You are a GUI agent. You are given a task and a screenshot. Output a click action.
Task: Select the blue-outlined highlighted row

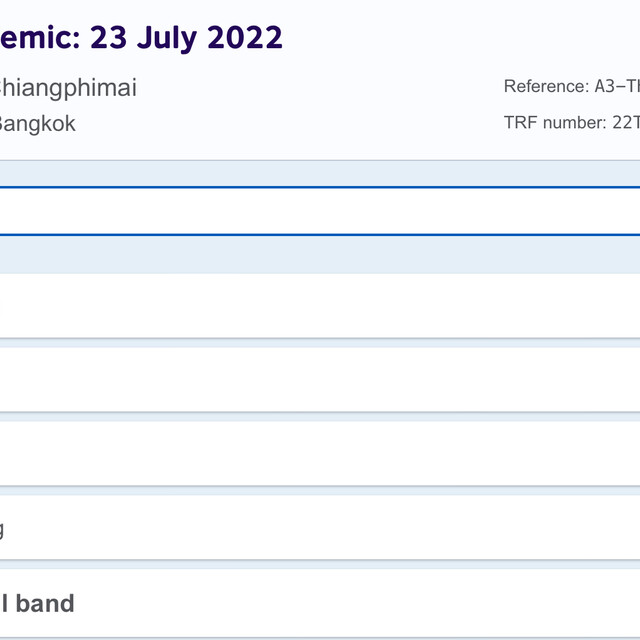tap(320, 211)
